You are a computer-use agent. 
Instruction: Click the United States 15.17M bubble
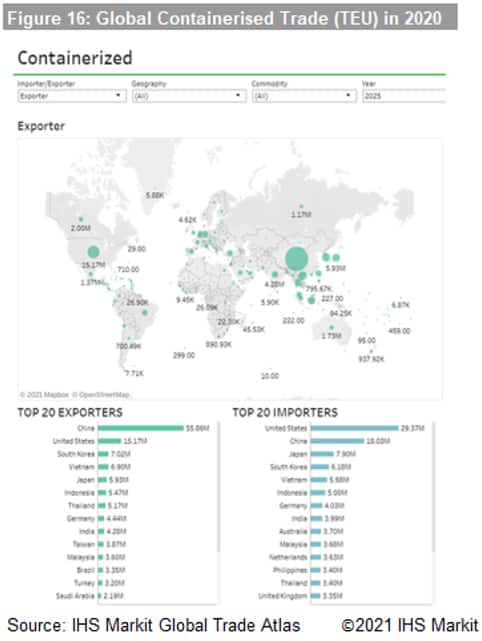[94, 251]
